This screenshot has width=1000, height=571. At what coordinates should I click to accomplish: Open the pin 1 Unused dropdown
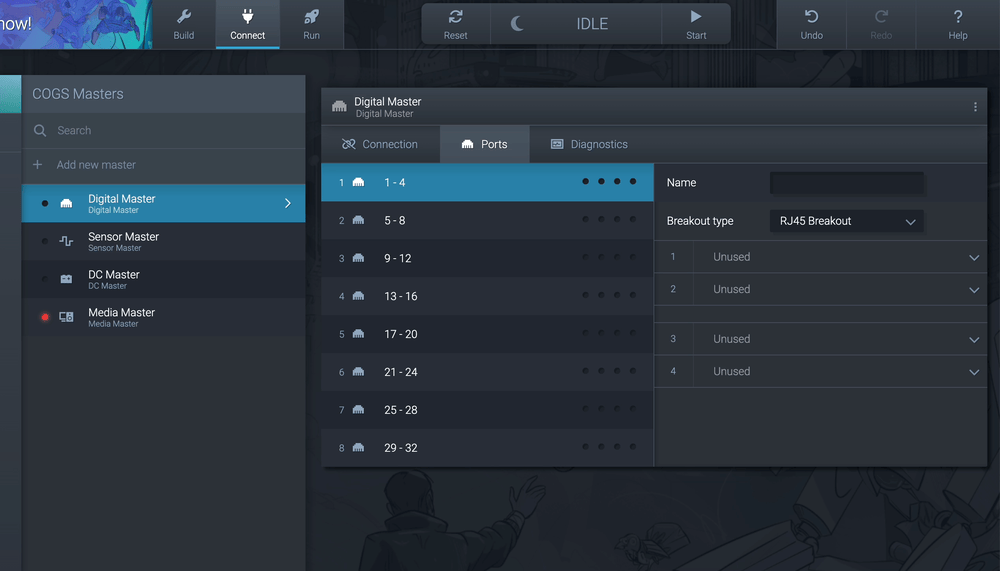coord(840,257)
